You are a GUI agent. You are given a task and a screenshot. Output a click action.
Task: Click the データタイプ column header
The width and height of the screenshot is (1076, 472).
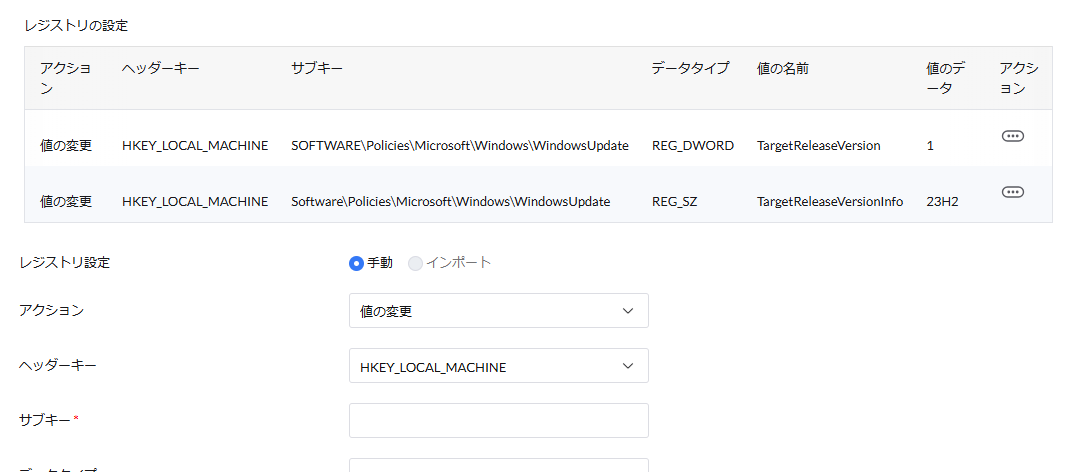tap(690, 69)
